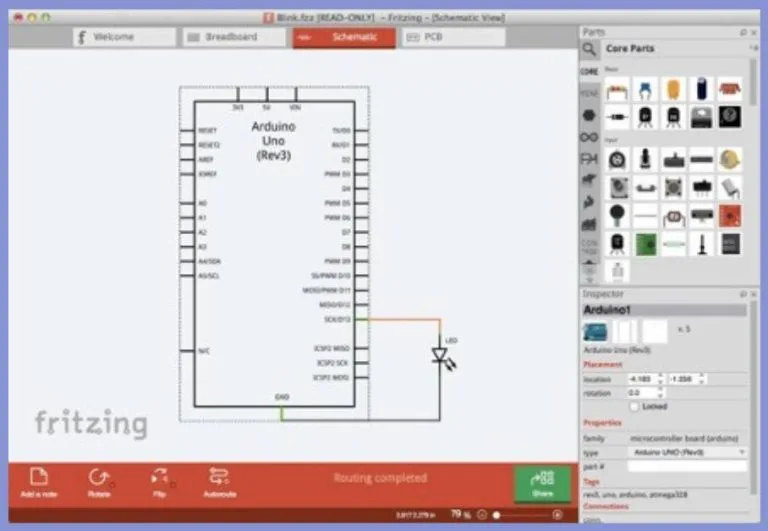Viewport: 768px width, 531px height.
Task: Click the zoom in button by the zoom slider
Action: click(557, 514)
